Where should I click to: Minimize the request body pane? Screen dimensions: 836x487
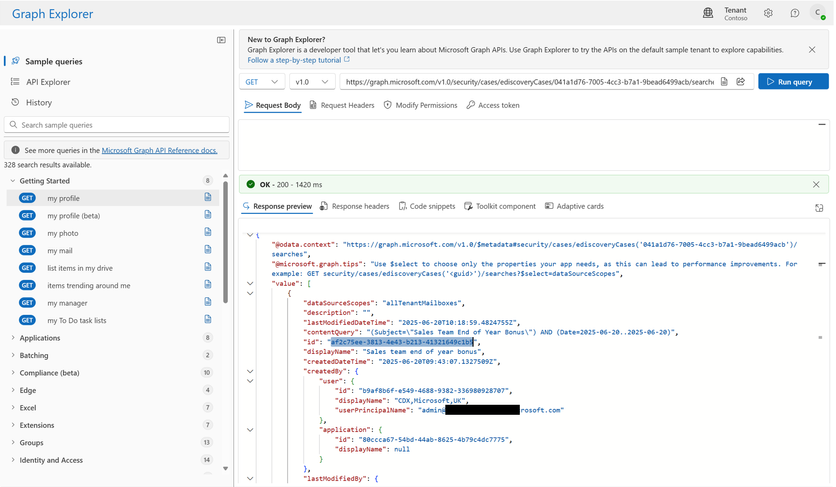(822, 124)
